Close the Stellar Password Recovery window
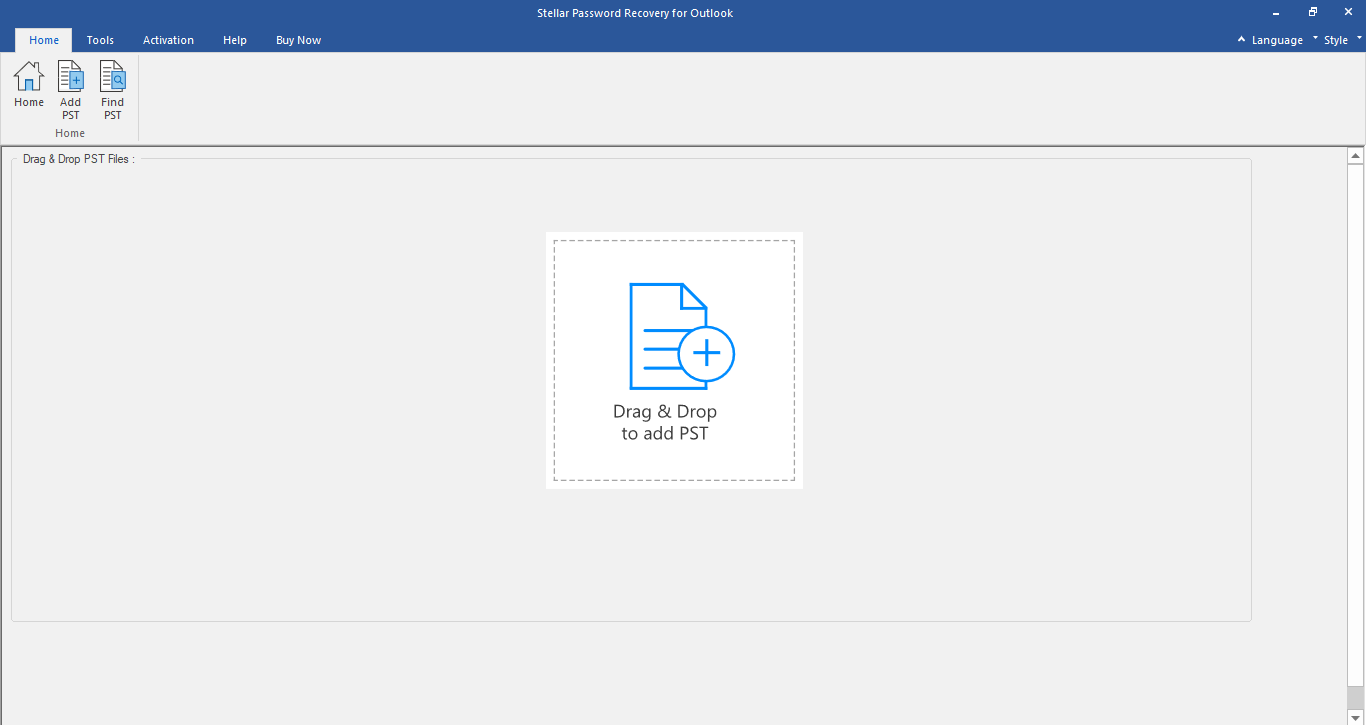Screen dimensions: 1366x725 tap(1347, 13)
